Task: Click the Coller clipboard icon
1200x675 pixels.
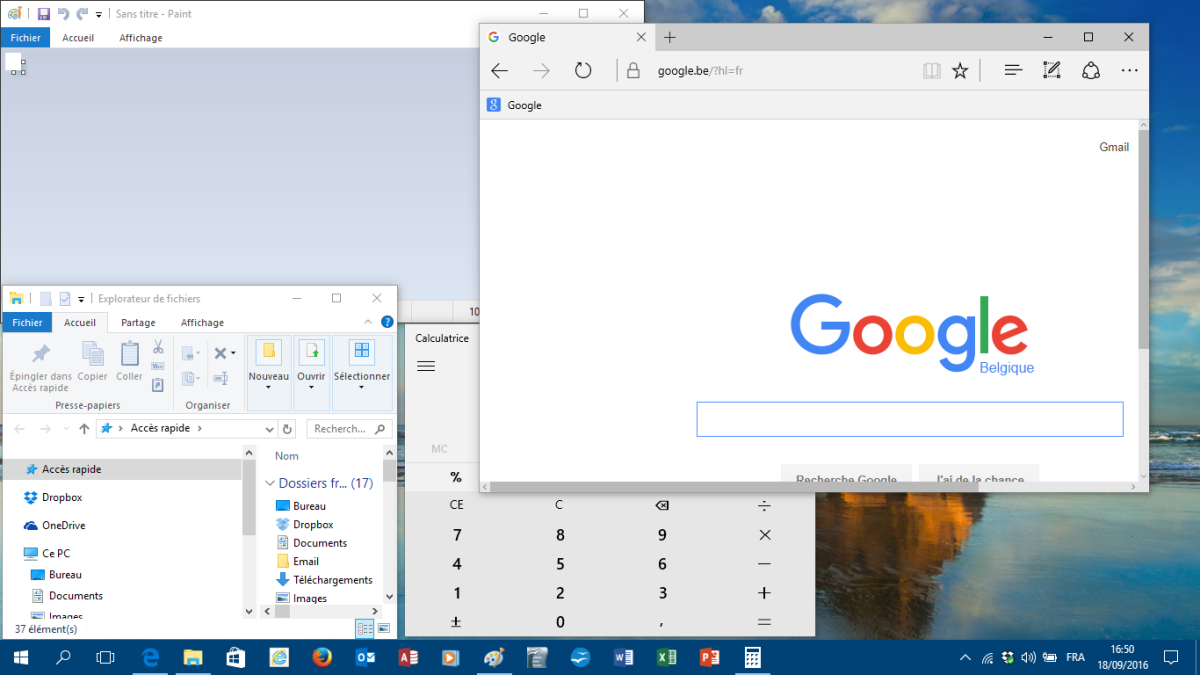Action: point(129,354)
